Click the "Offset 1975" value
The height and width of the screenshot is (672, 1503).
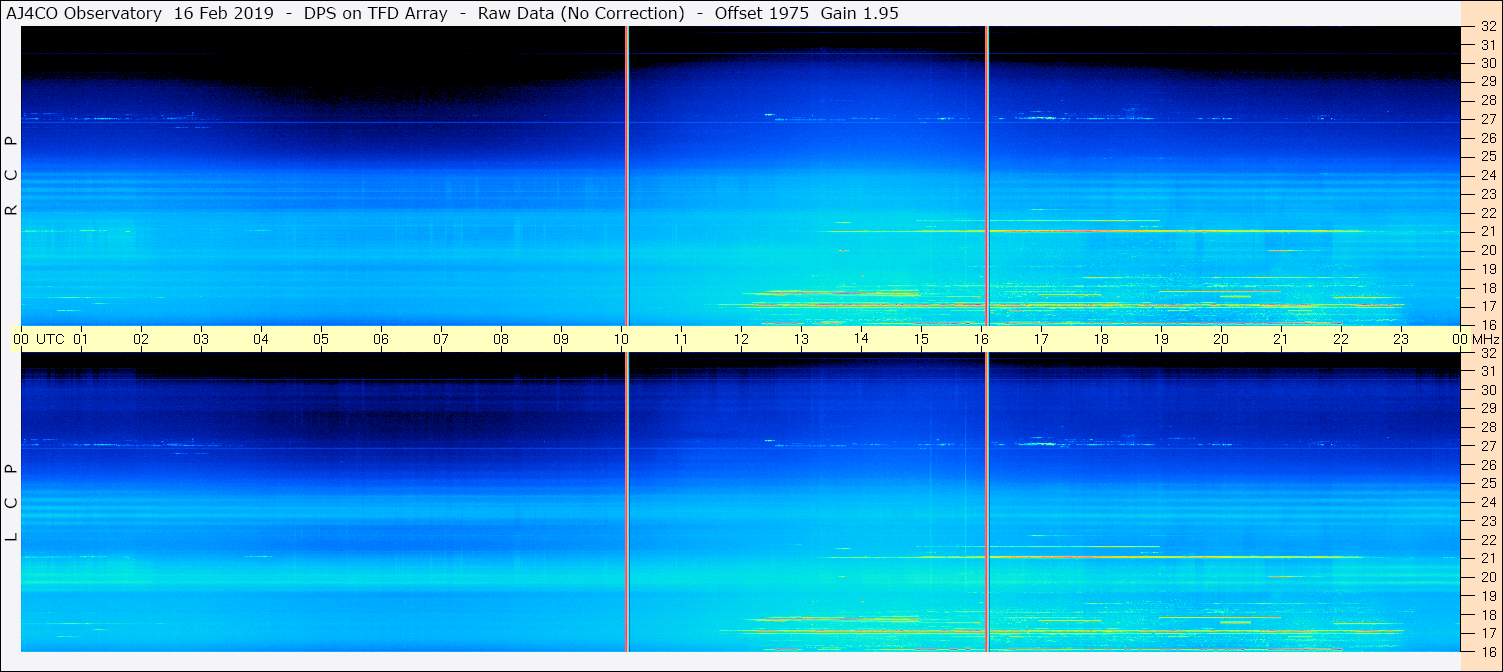point(761,13)
